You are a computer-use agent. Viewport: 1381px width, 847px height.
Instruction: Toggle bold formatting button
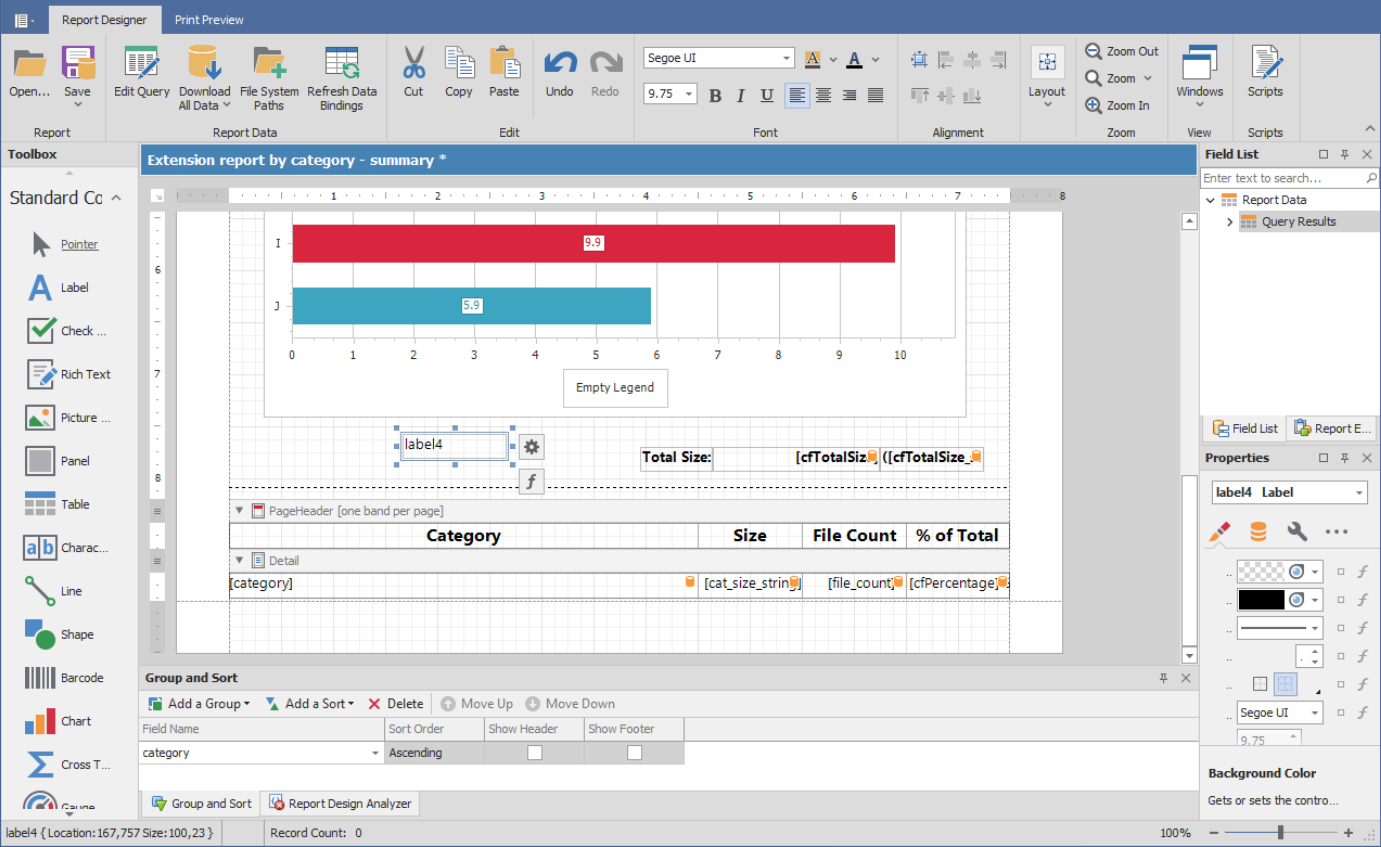pyautogui.click(x=715, y=96)
